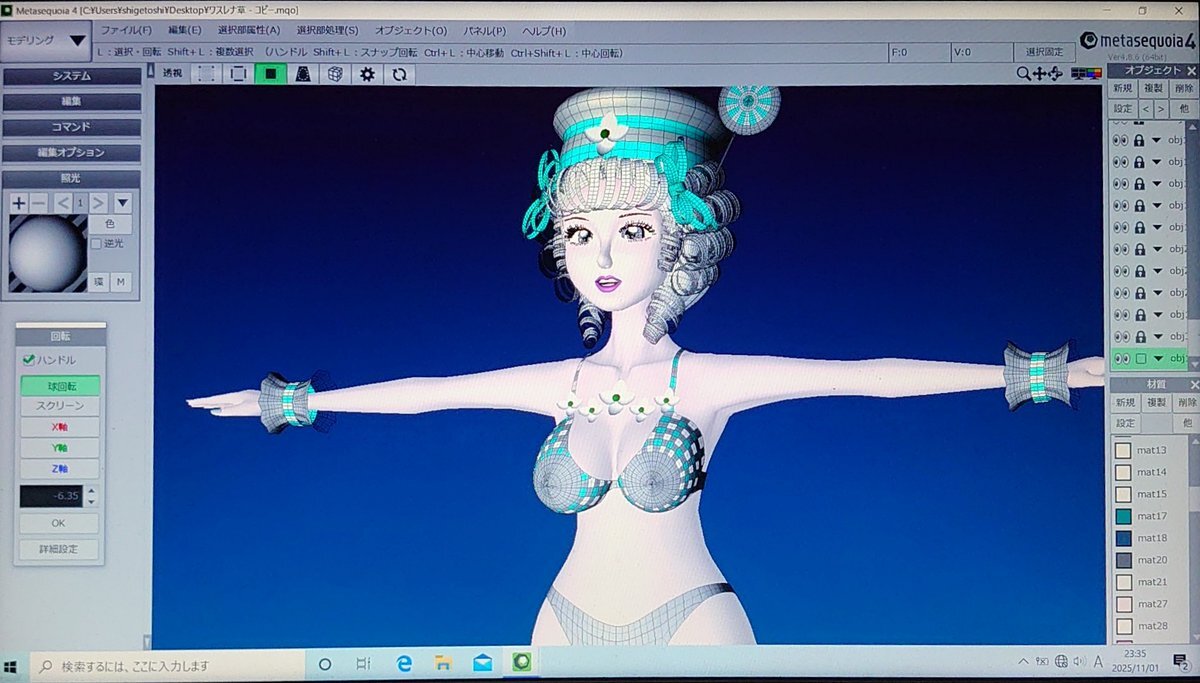
Task: Open the 選択部処理(S) menu
Action: coord(327,31)
